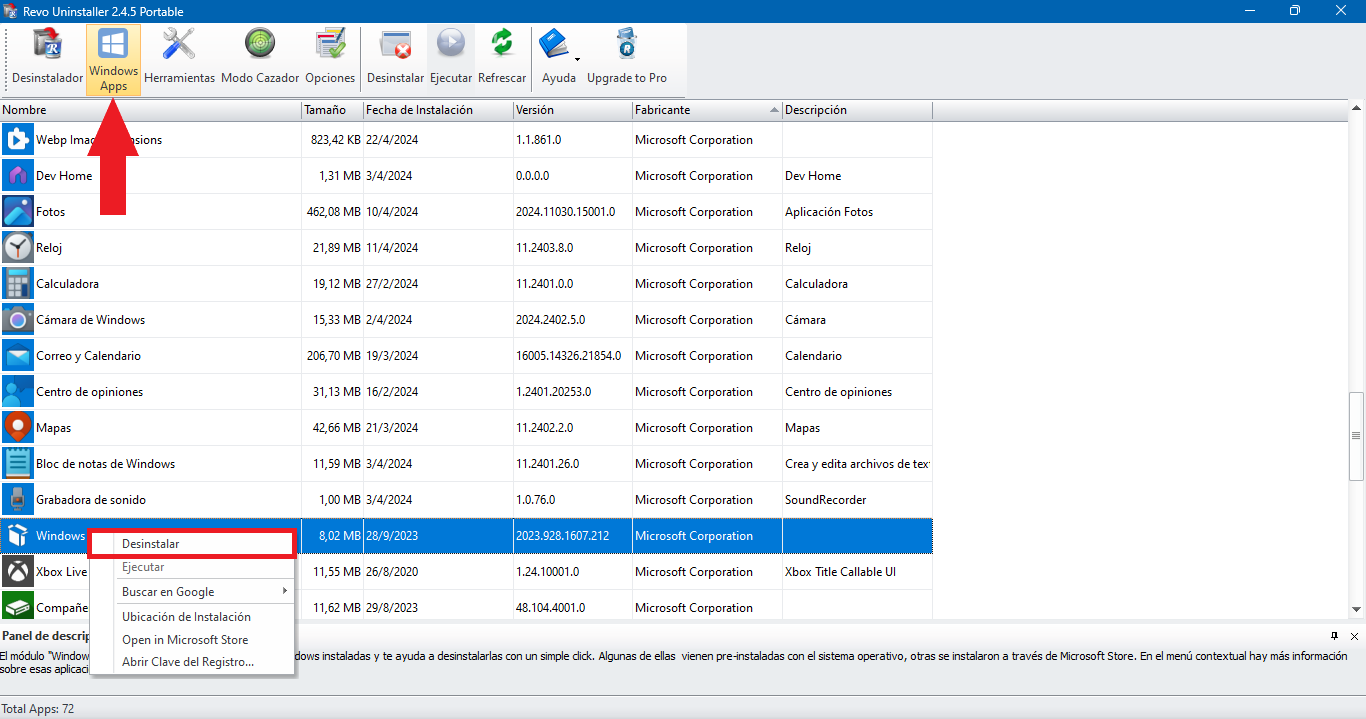Click the date 21/3/2024 for Mapas
The width and height of the screenshot is (1366, 719).
click(x=392, y=428)
